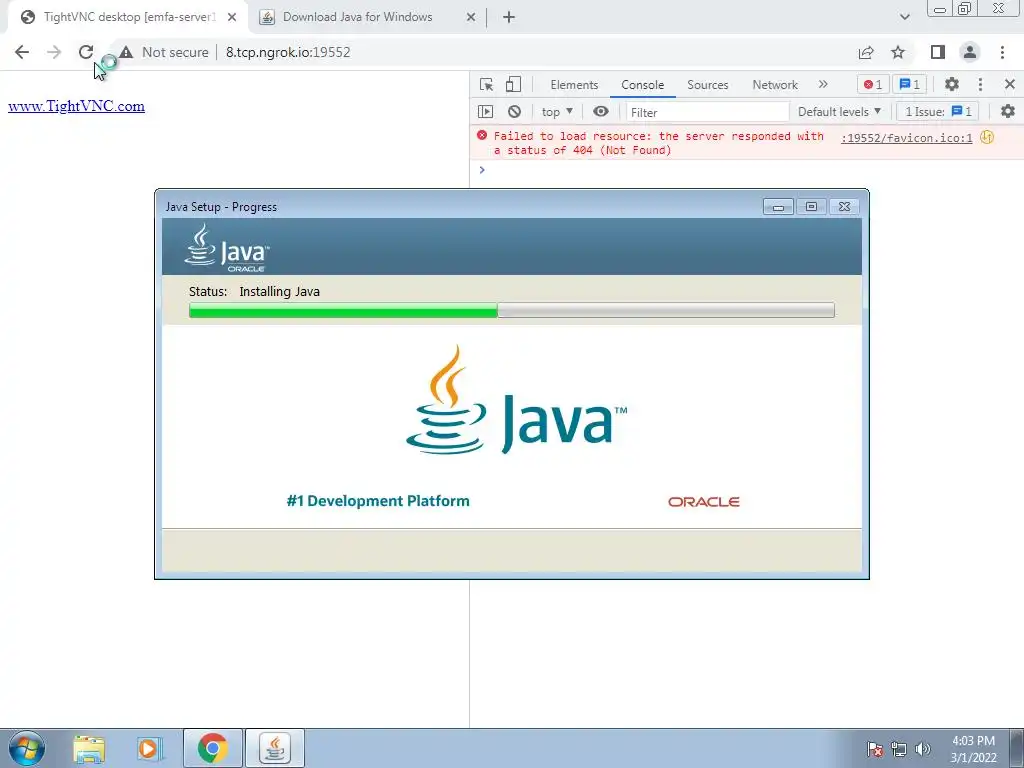Viewport: 1024px width, 768px height.
Task: Click the blue issues count badge
Action: [909, 84]
